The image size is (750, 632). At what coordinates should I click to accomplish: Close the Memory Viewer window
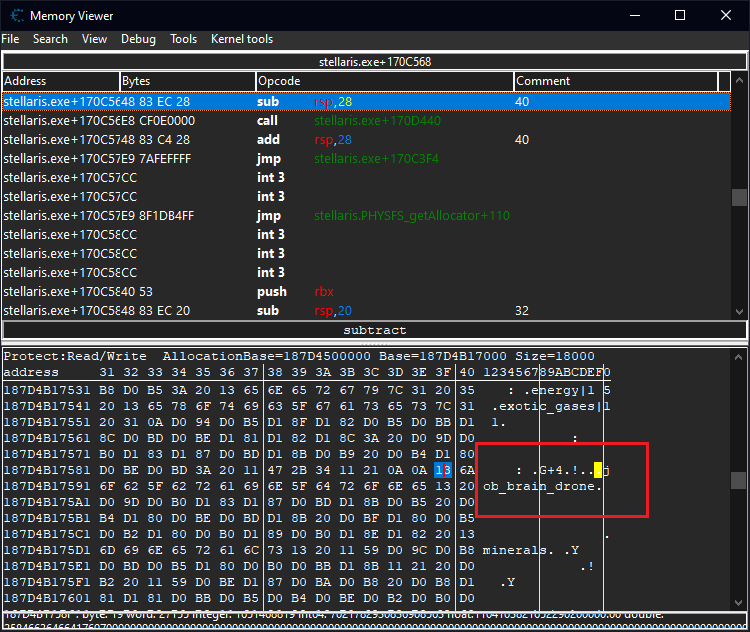[726, 16]
